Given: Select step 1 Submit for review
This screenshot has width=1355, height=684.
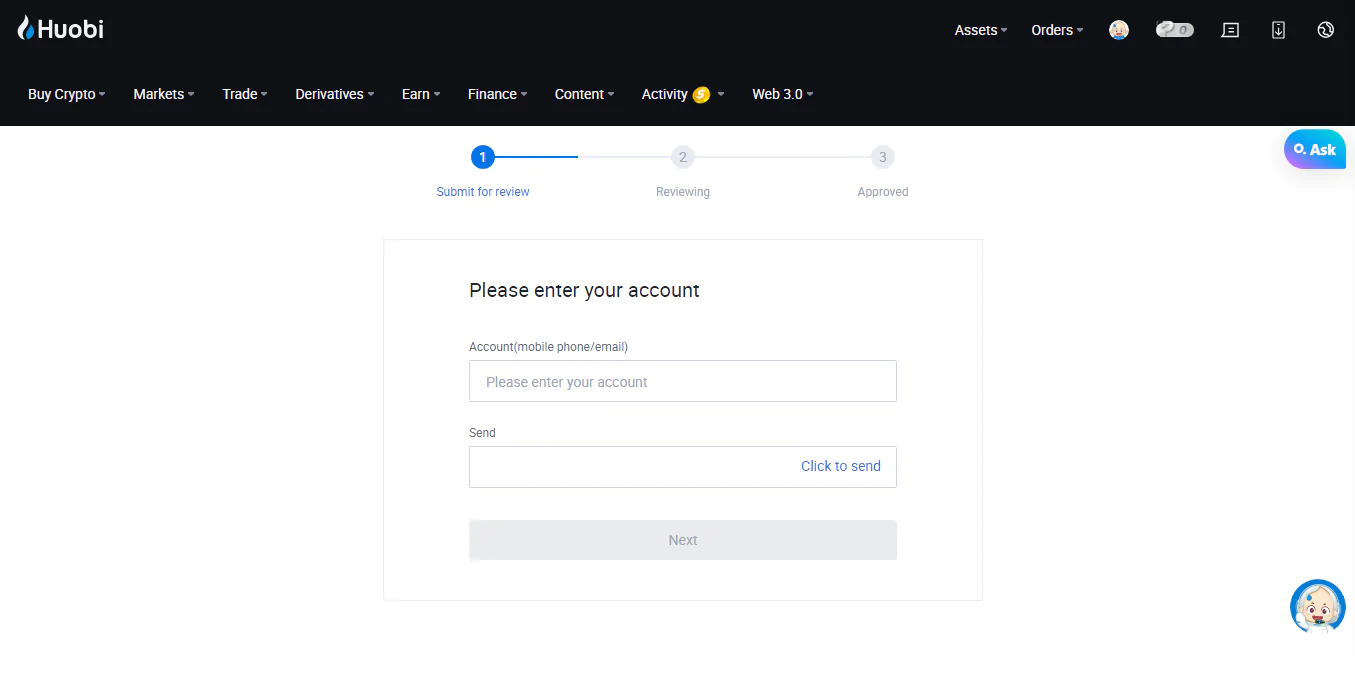Looking at the screenshot, I should [483, 171].
